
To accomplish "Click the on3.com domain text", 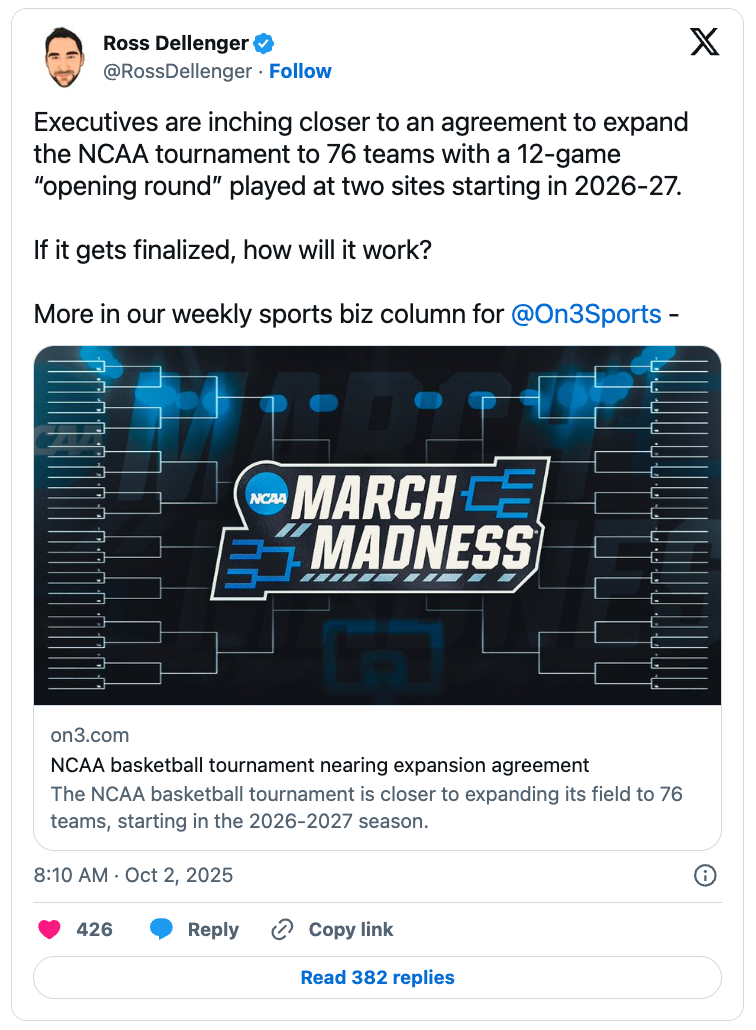I will pos(90,735).
